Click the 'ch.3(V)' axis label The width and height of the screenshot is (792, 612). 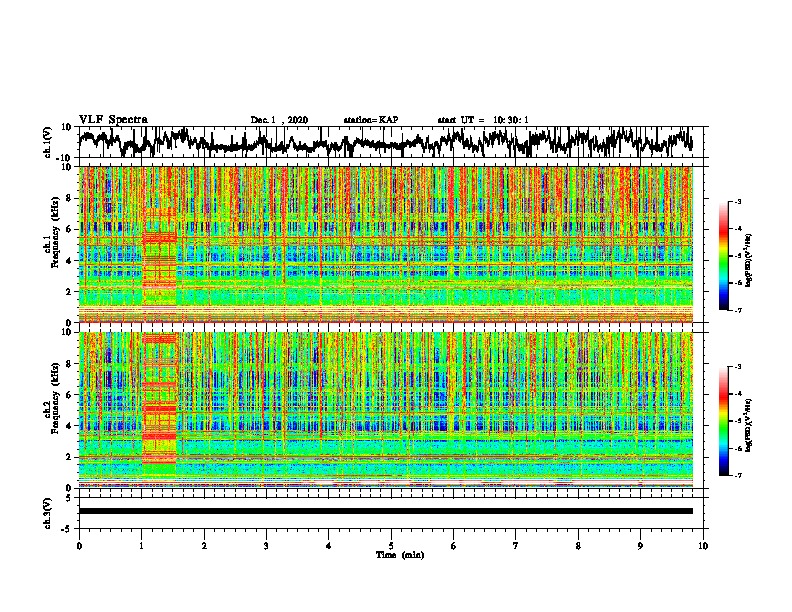48,513
